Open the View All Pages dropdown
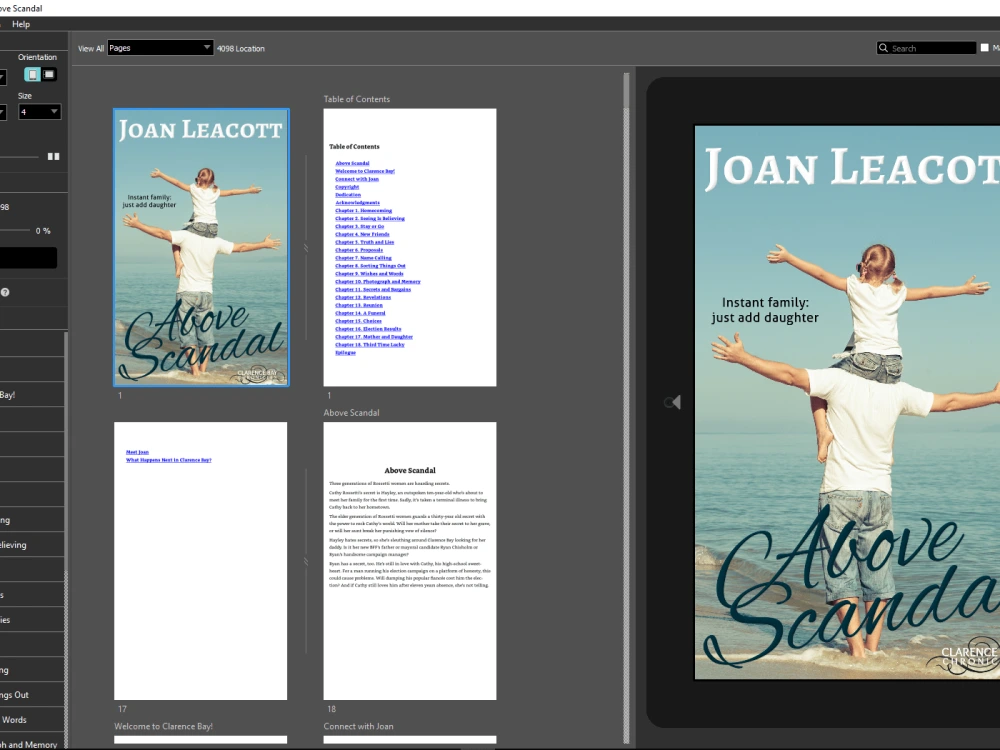This screenshot has height=750, width=1000. [x=160, y=48]
